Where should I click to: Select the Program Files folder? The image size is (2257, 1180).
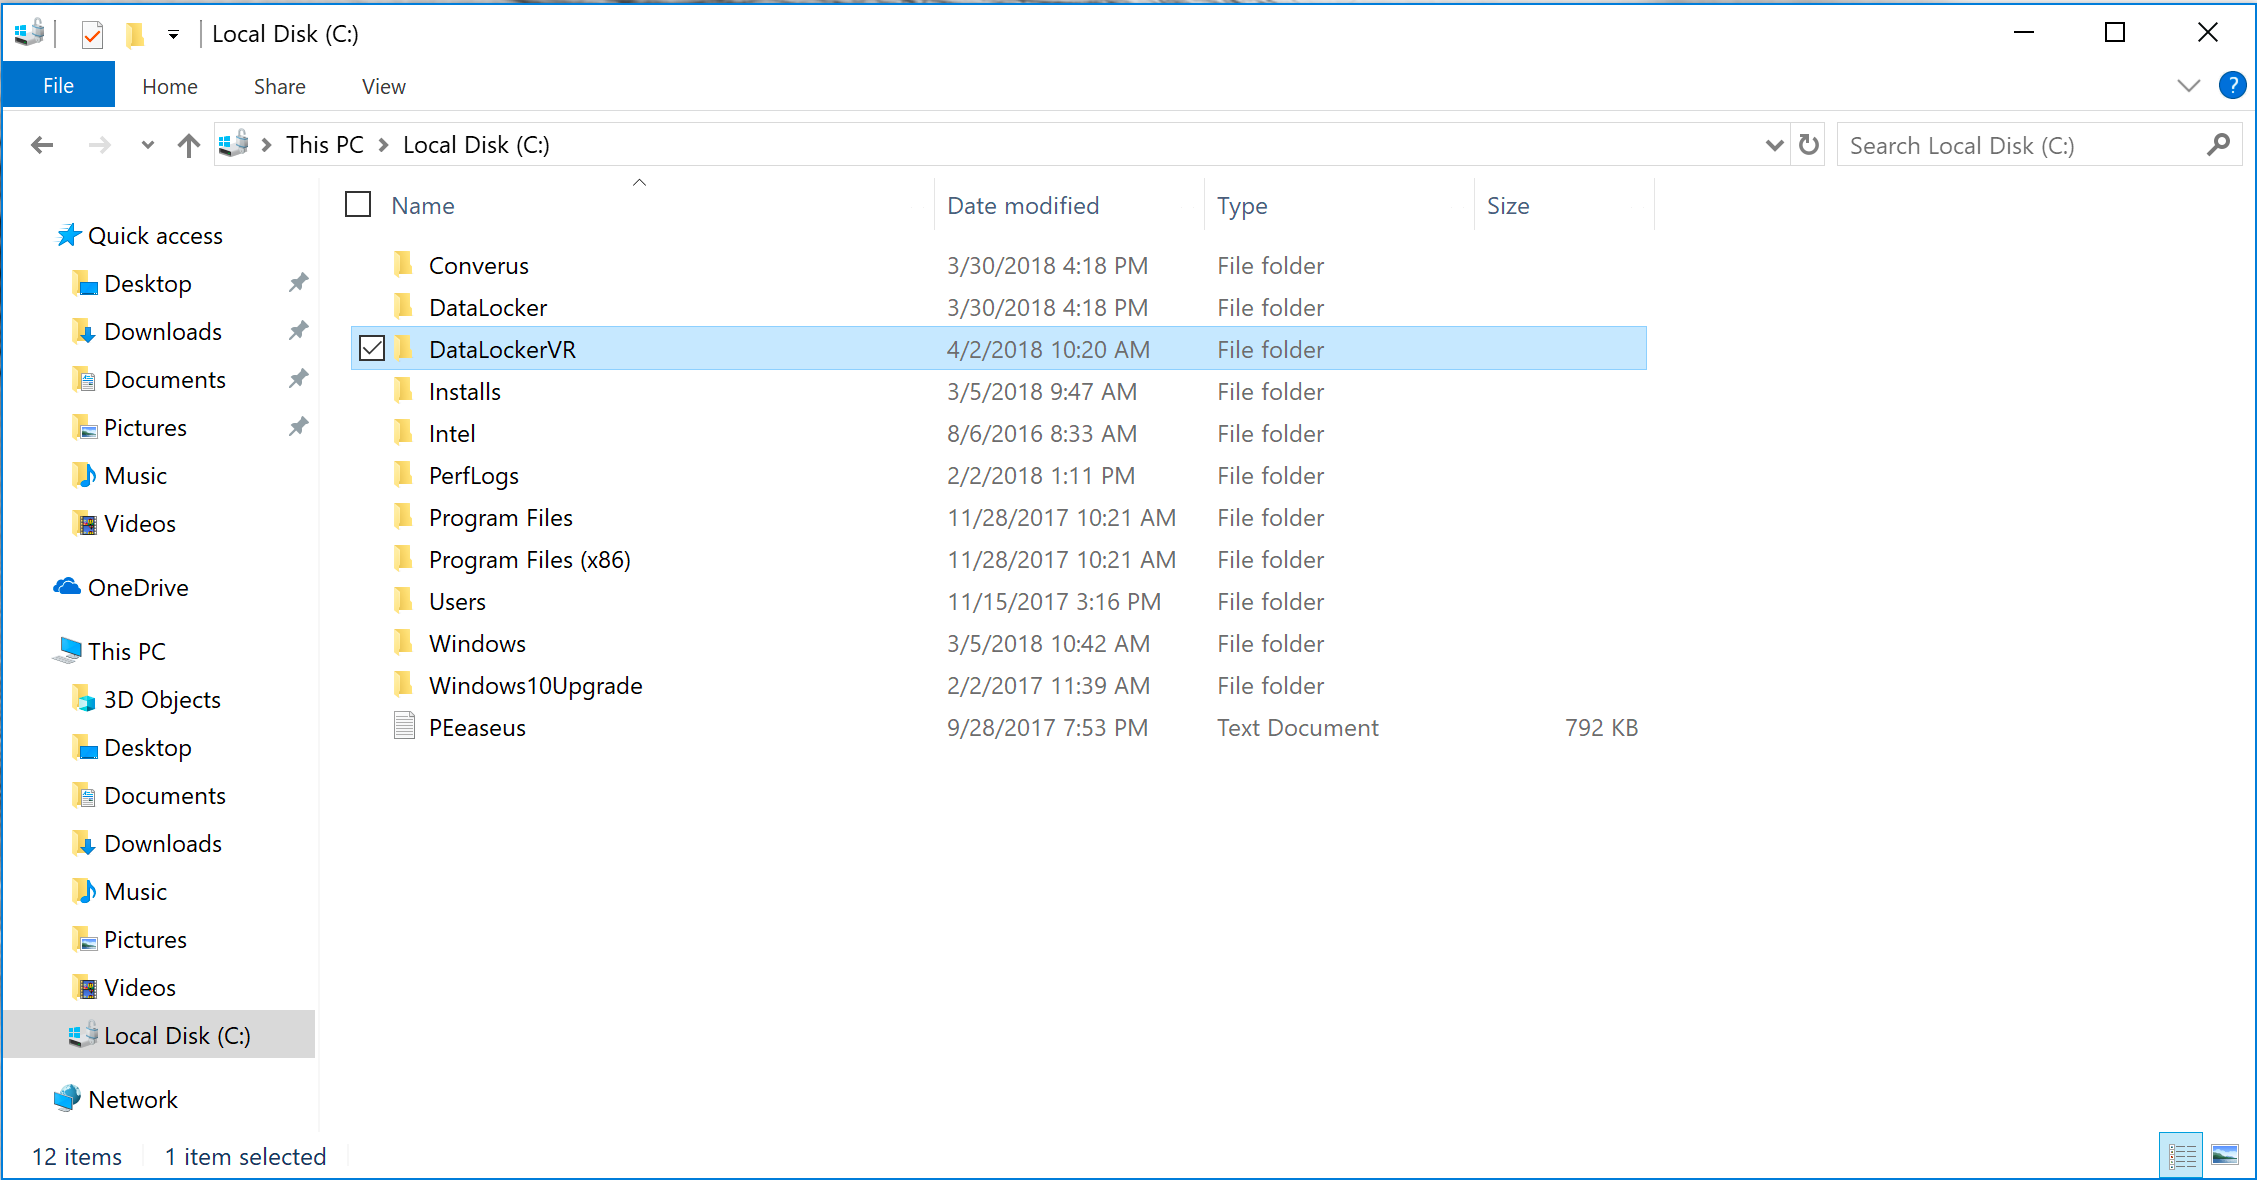pyautogui.click(x=501, y=518)
